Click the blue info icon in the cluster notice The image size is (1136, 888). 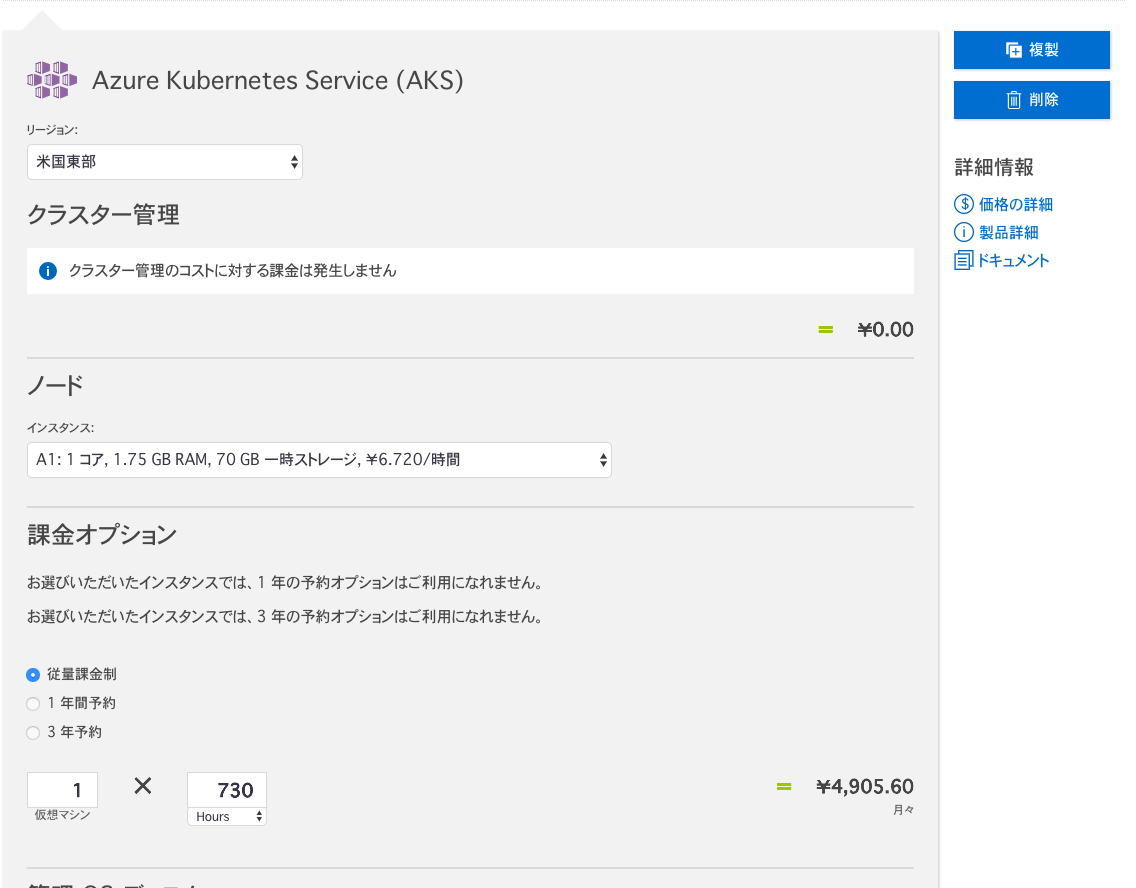tap(47, 270)
